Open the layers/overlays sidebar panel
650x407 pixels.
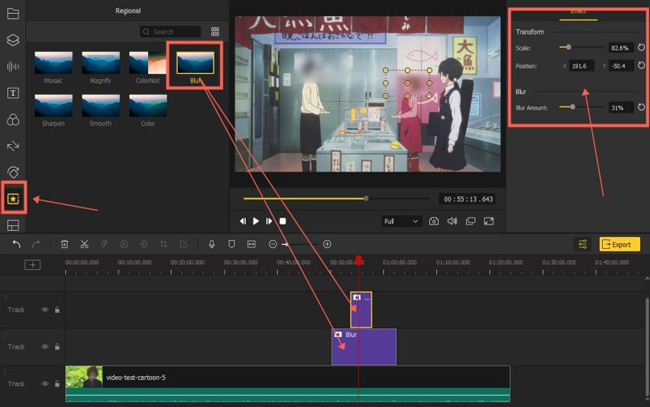tap(13, 40)
